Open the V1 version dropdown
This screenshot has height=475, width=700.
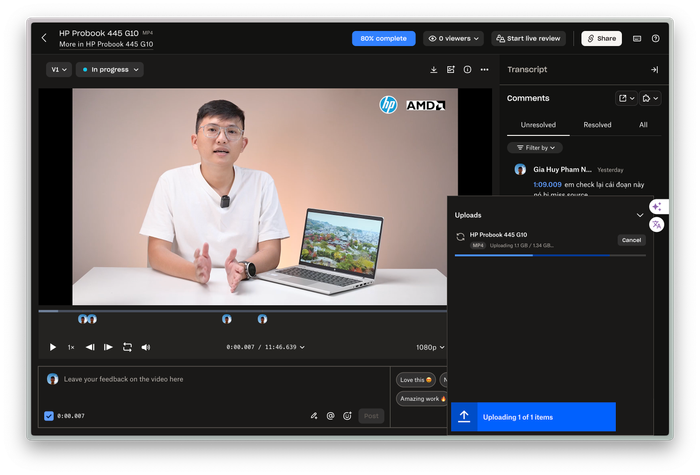click(59, 70)
